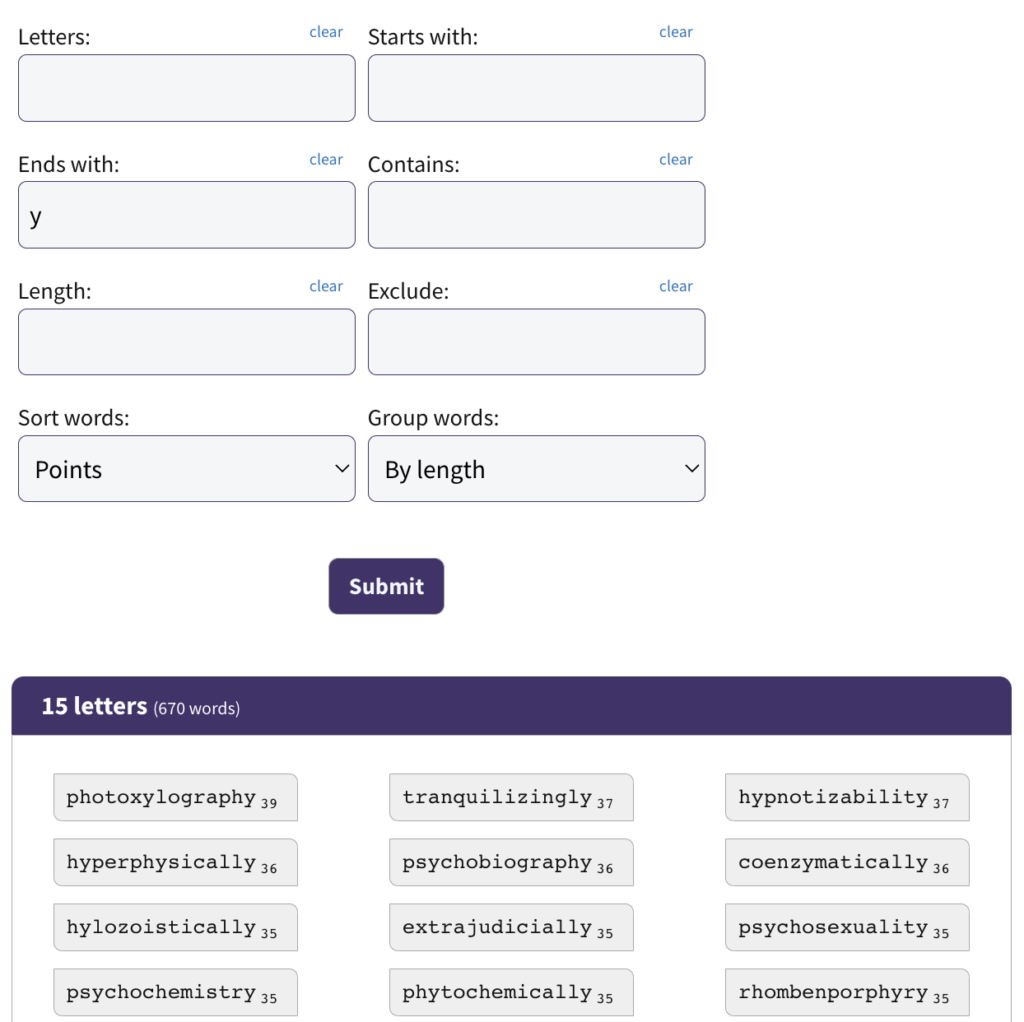Click the Contains label
Image resolution: width=1024 pixels, height=1022 pixels.
coord(413,165)
